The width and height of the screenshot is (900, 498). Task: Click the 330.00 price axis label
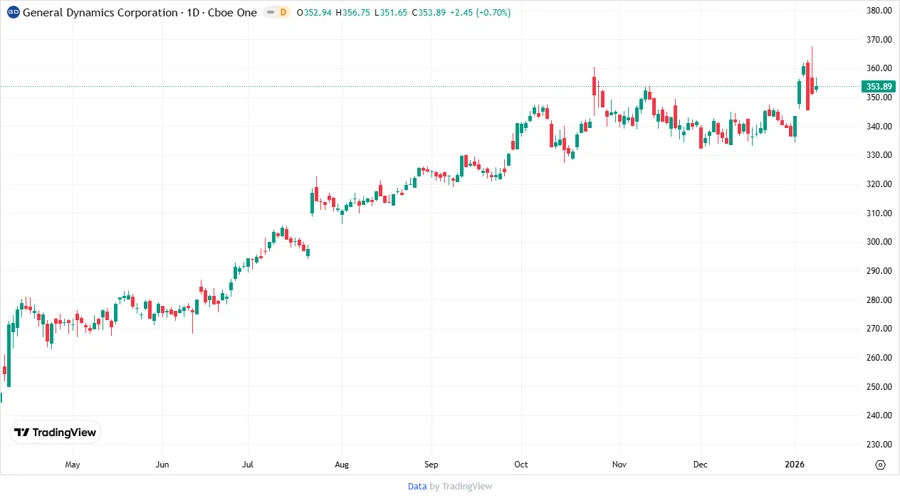click(879, 155)
